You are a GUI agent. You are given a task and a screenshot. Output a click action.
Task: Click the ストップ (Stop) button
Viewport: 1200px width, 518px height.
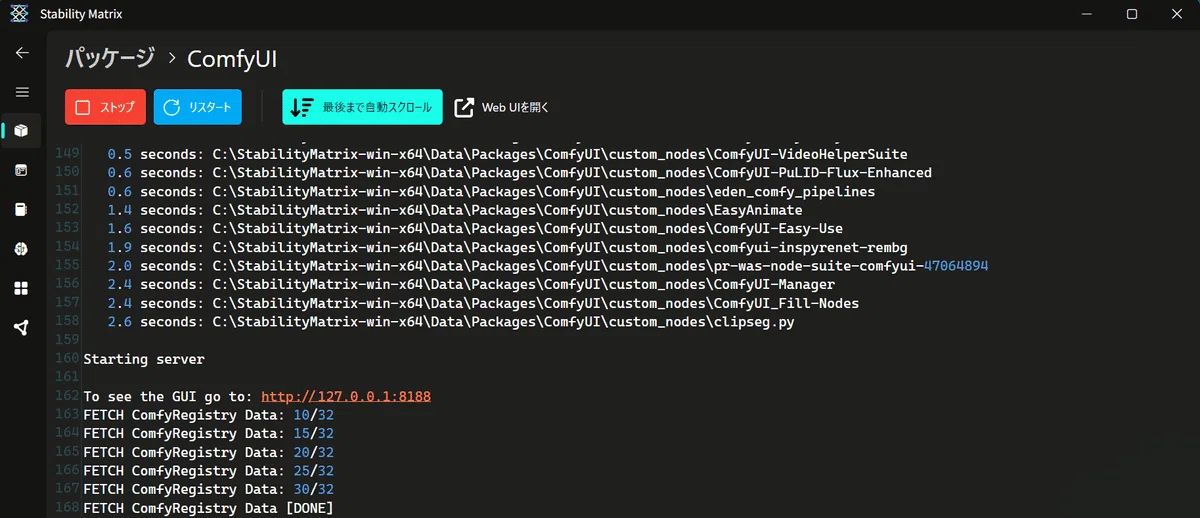click(x=105, y=107)
